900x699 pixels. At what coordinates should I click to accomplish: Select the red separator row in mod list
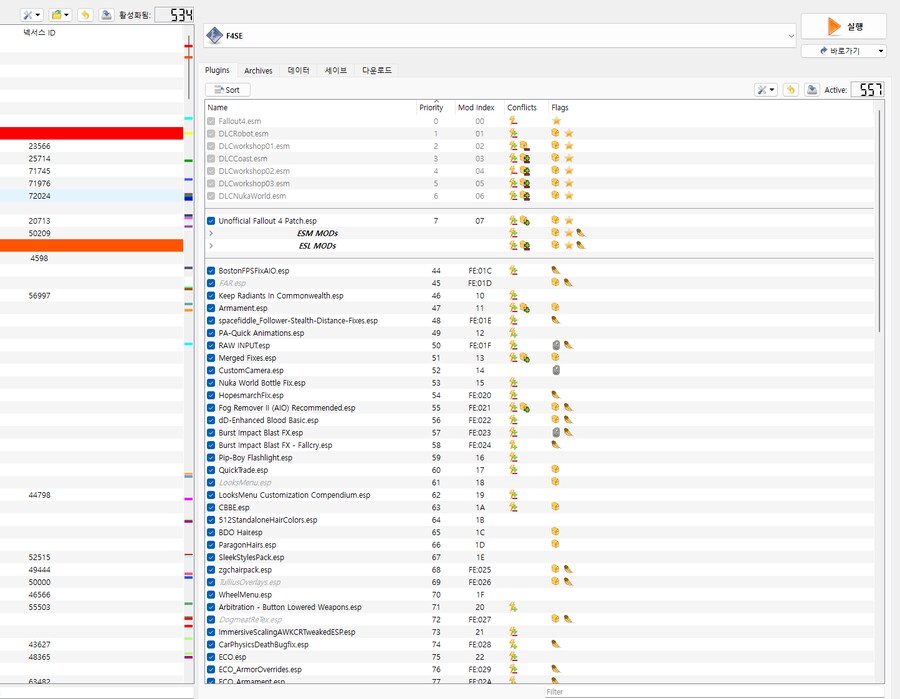(x=91, y=133)
